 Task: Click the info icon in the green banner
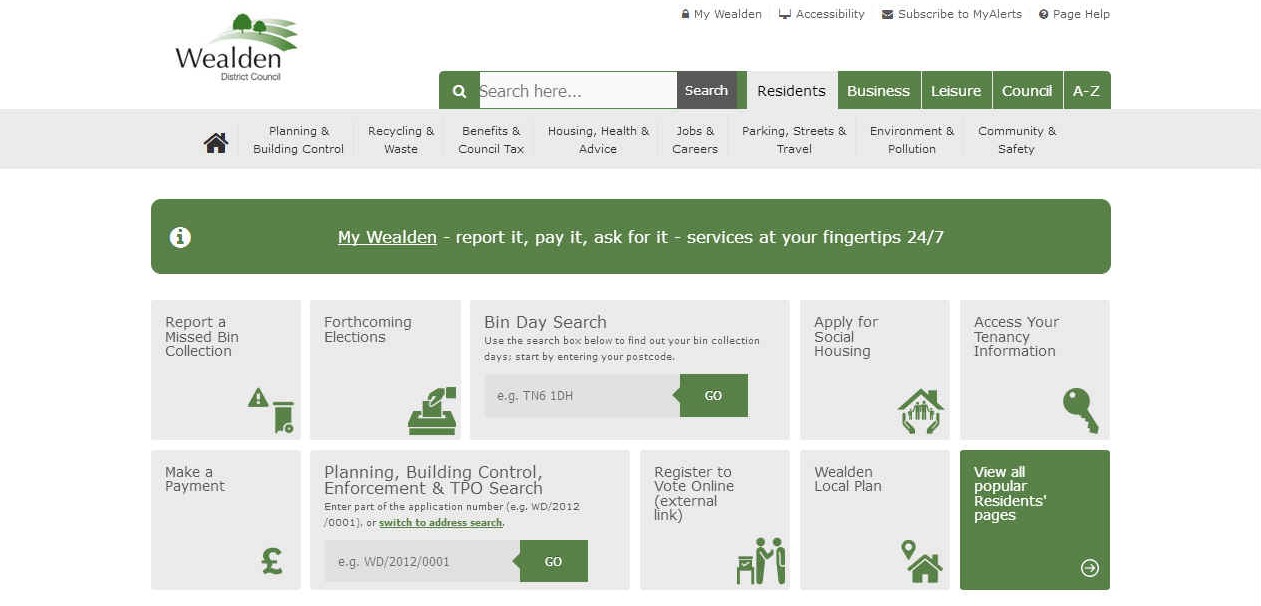(x=180, y=237)
